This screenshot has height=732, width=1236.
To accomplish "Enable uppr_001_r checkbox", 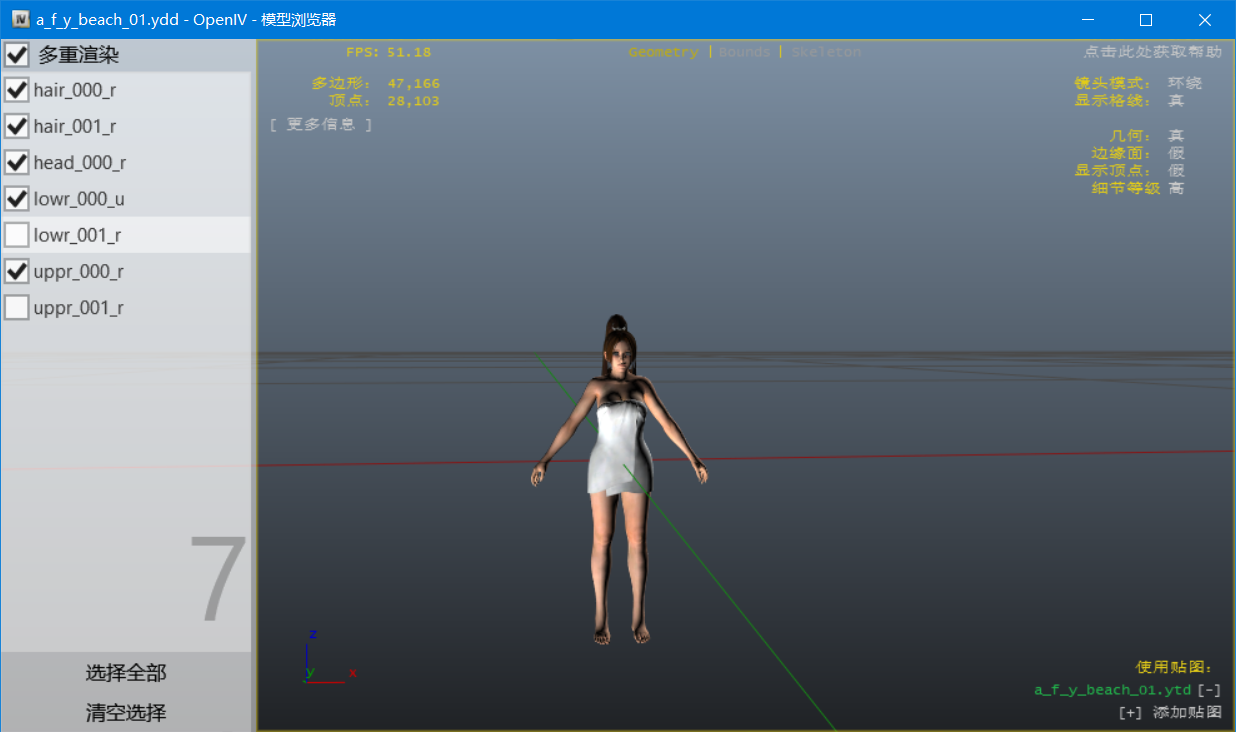I will pos(17,307).
